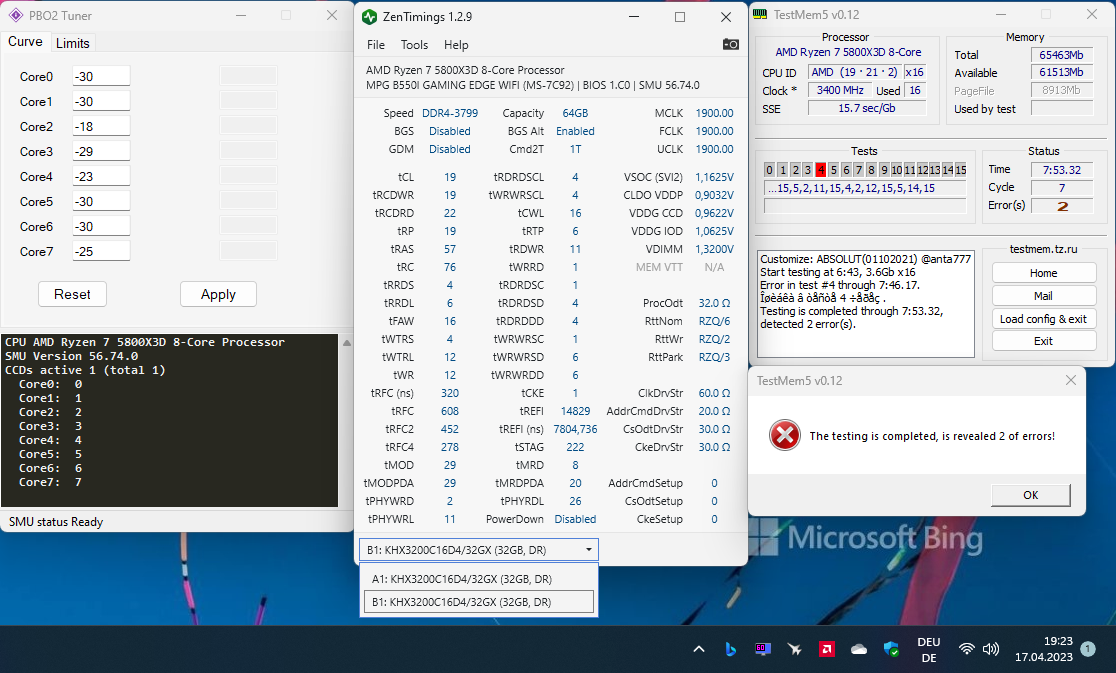Click VDIMM value 1,3200V
The height and width of the screenshot is (673, 1116).
pos(714,249)
